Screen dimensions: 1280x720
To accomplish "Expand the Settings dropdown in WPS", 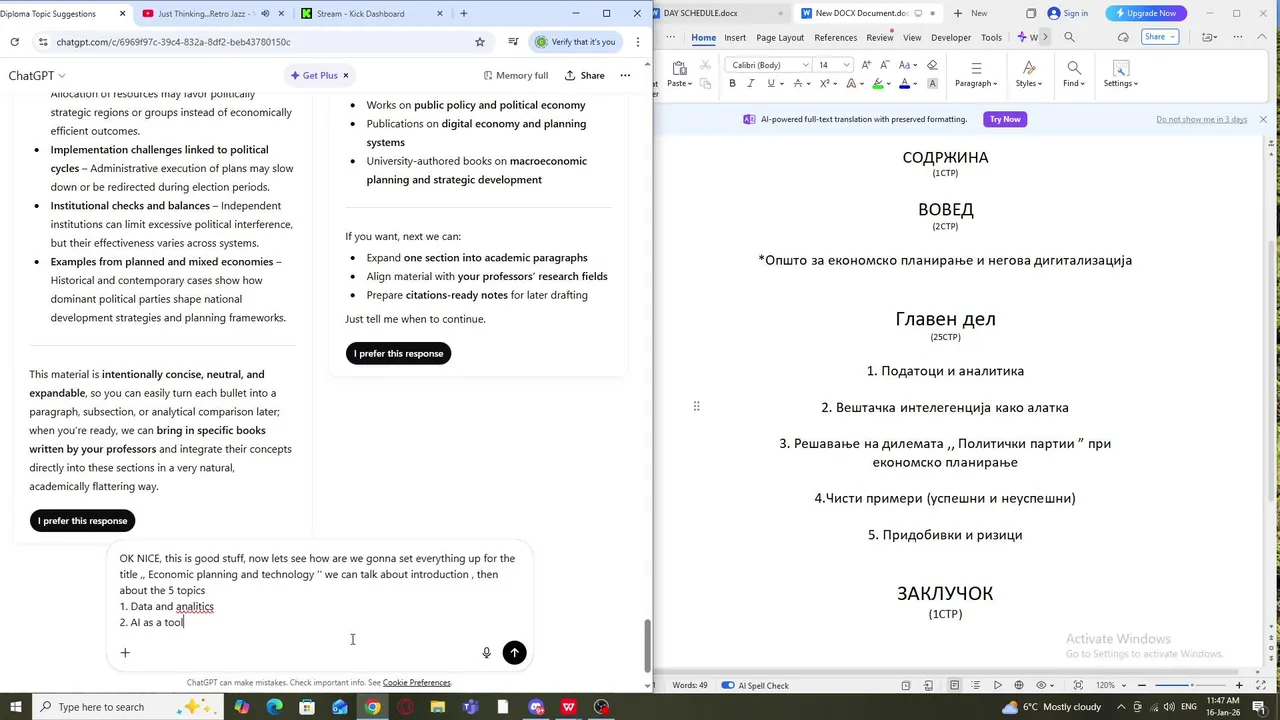I will pyautogui.click(x=1121, y=84).
